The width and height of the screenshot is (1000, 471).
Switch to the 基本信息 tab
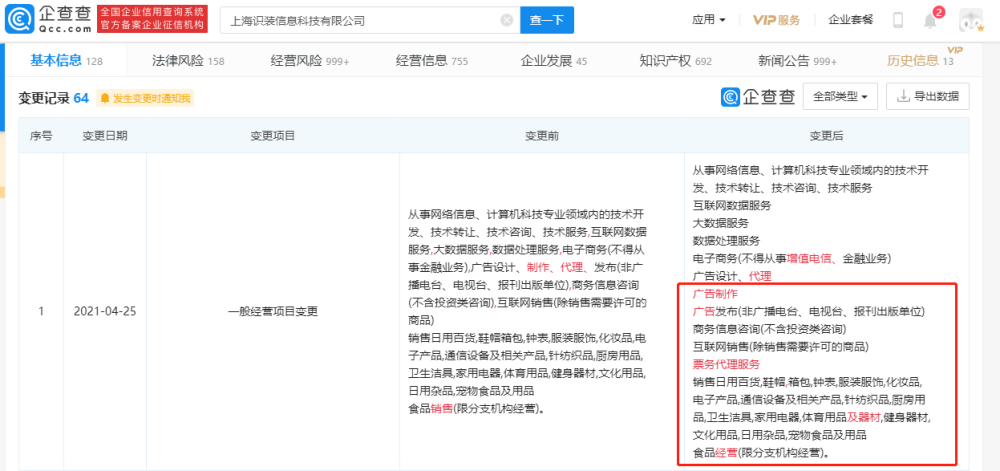pyautogui.click(x=66, y=61)
